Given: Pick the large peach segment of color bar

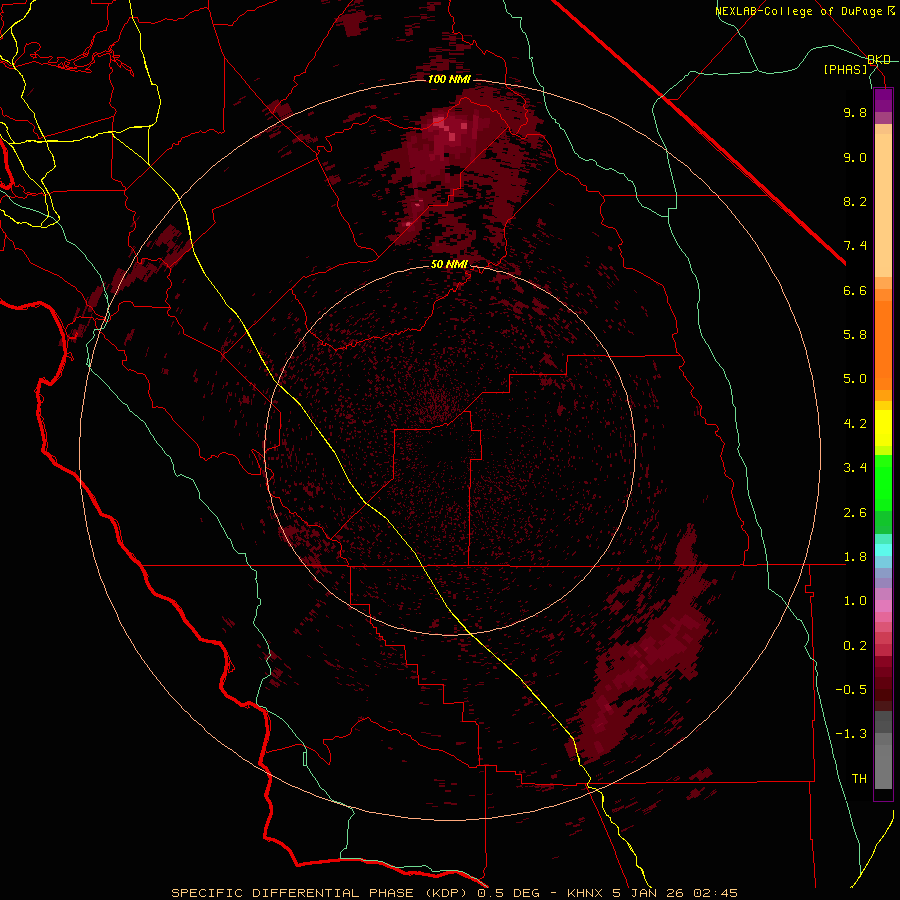Looking at the screenshot, I should pyautogui.click(x=883, y=205).
